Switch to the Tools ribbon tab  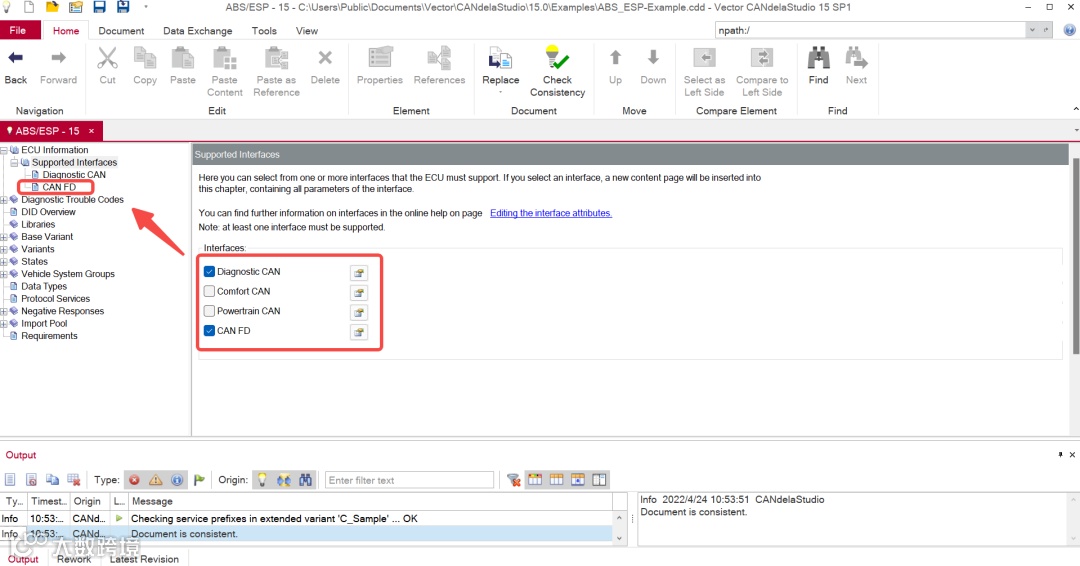click(264, 31)
